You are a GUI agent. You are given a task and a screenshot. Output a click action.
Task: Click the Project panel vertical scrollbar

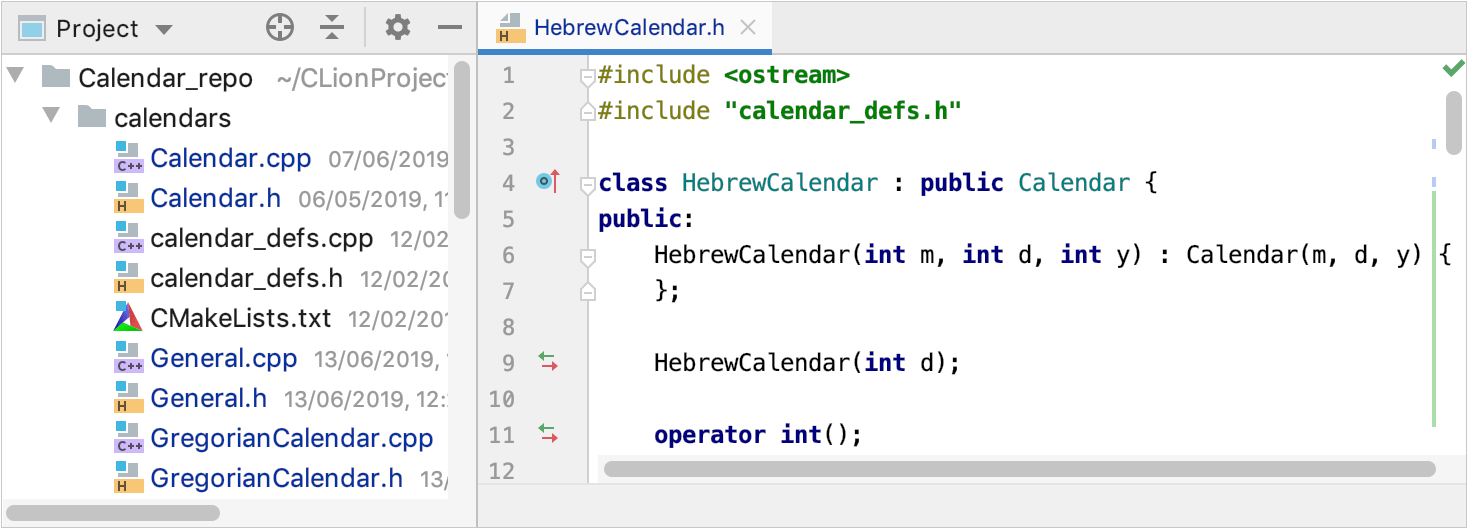coord(461,140)
